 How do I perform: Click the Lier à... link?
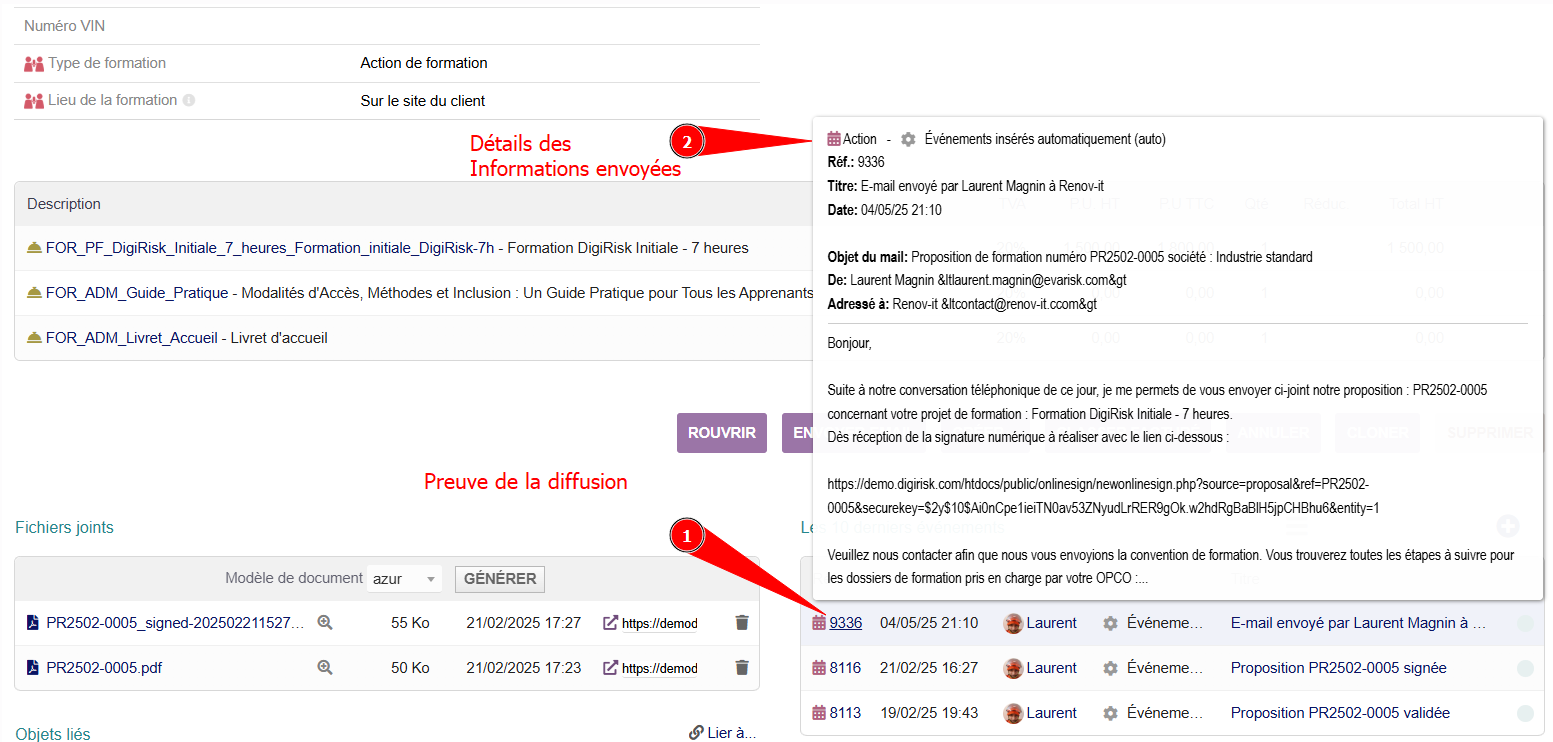(x=731, y=733)
